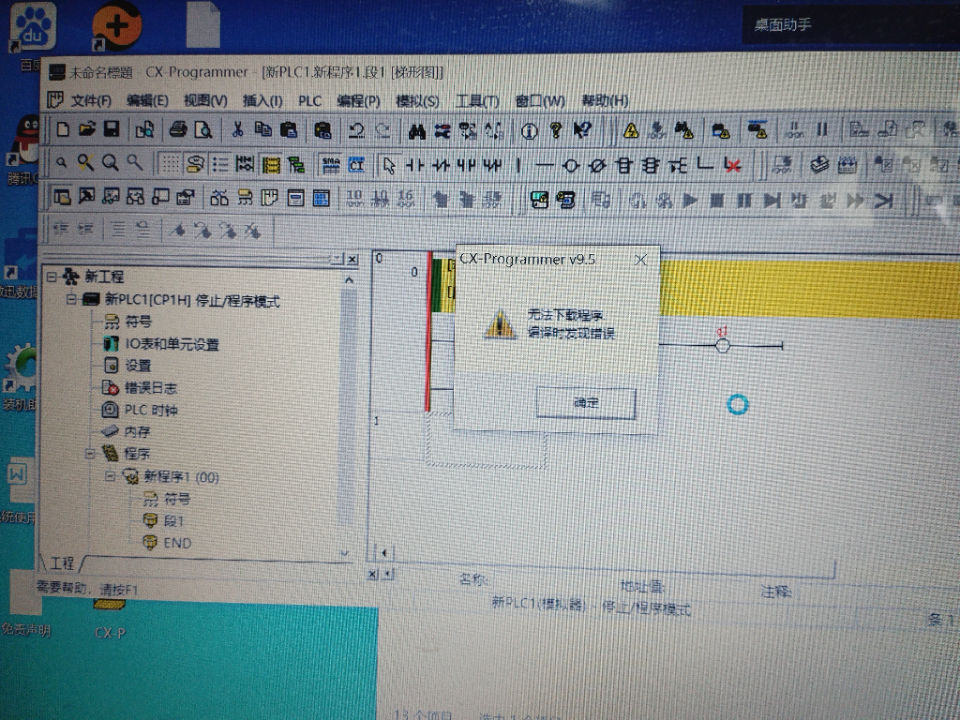Screen dimensions: 960x720
Task: Click the Cut scissors icon
Action: click(x=238, y=130)
